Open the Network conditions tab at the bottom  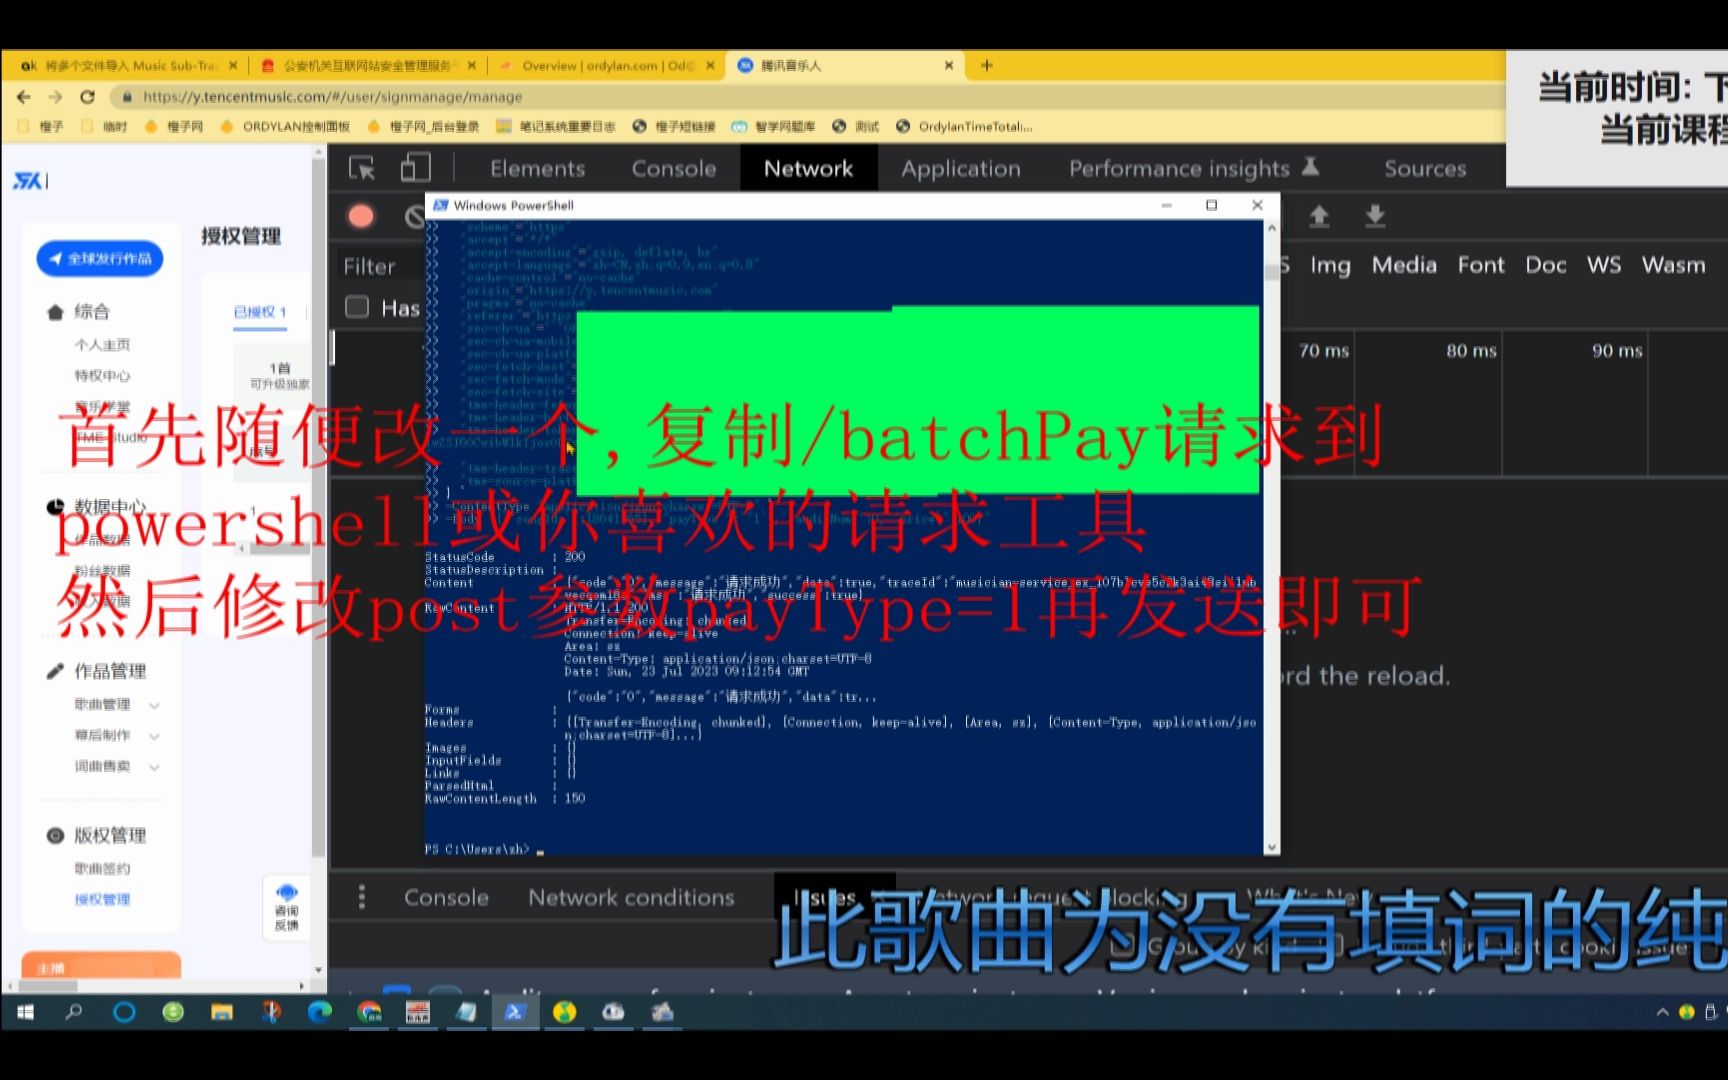pyautogui.click(x=632, y=897)
